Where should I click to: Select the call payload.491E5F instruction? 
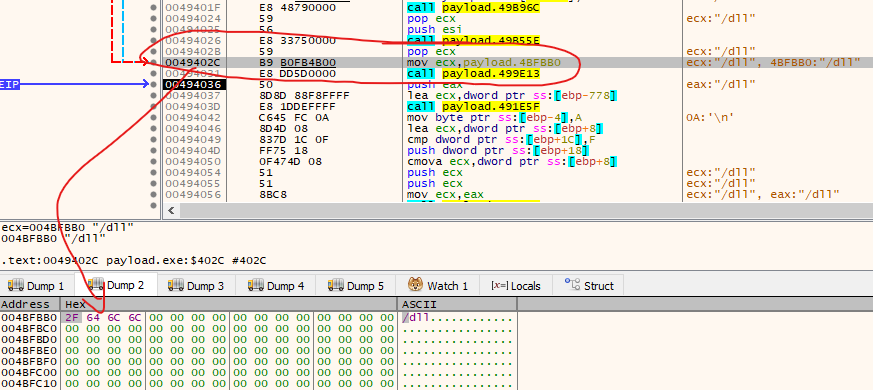473,106
